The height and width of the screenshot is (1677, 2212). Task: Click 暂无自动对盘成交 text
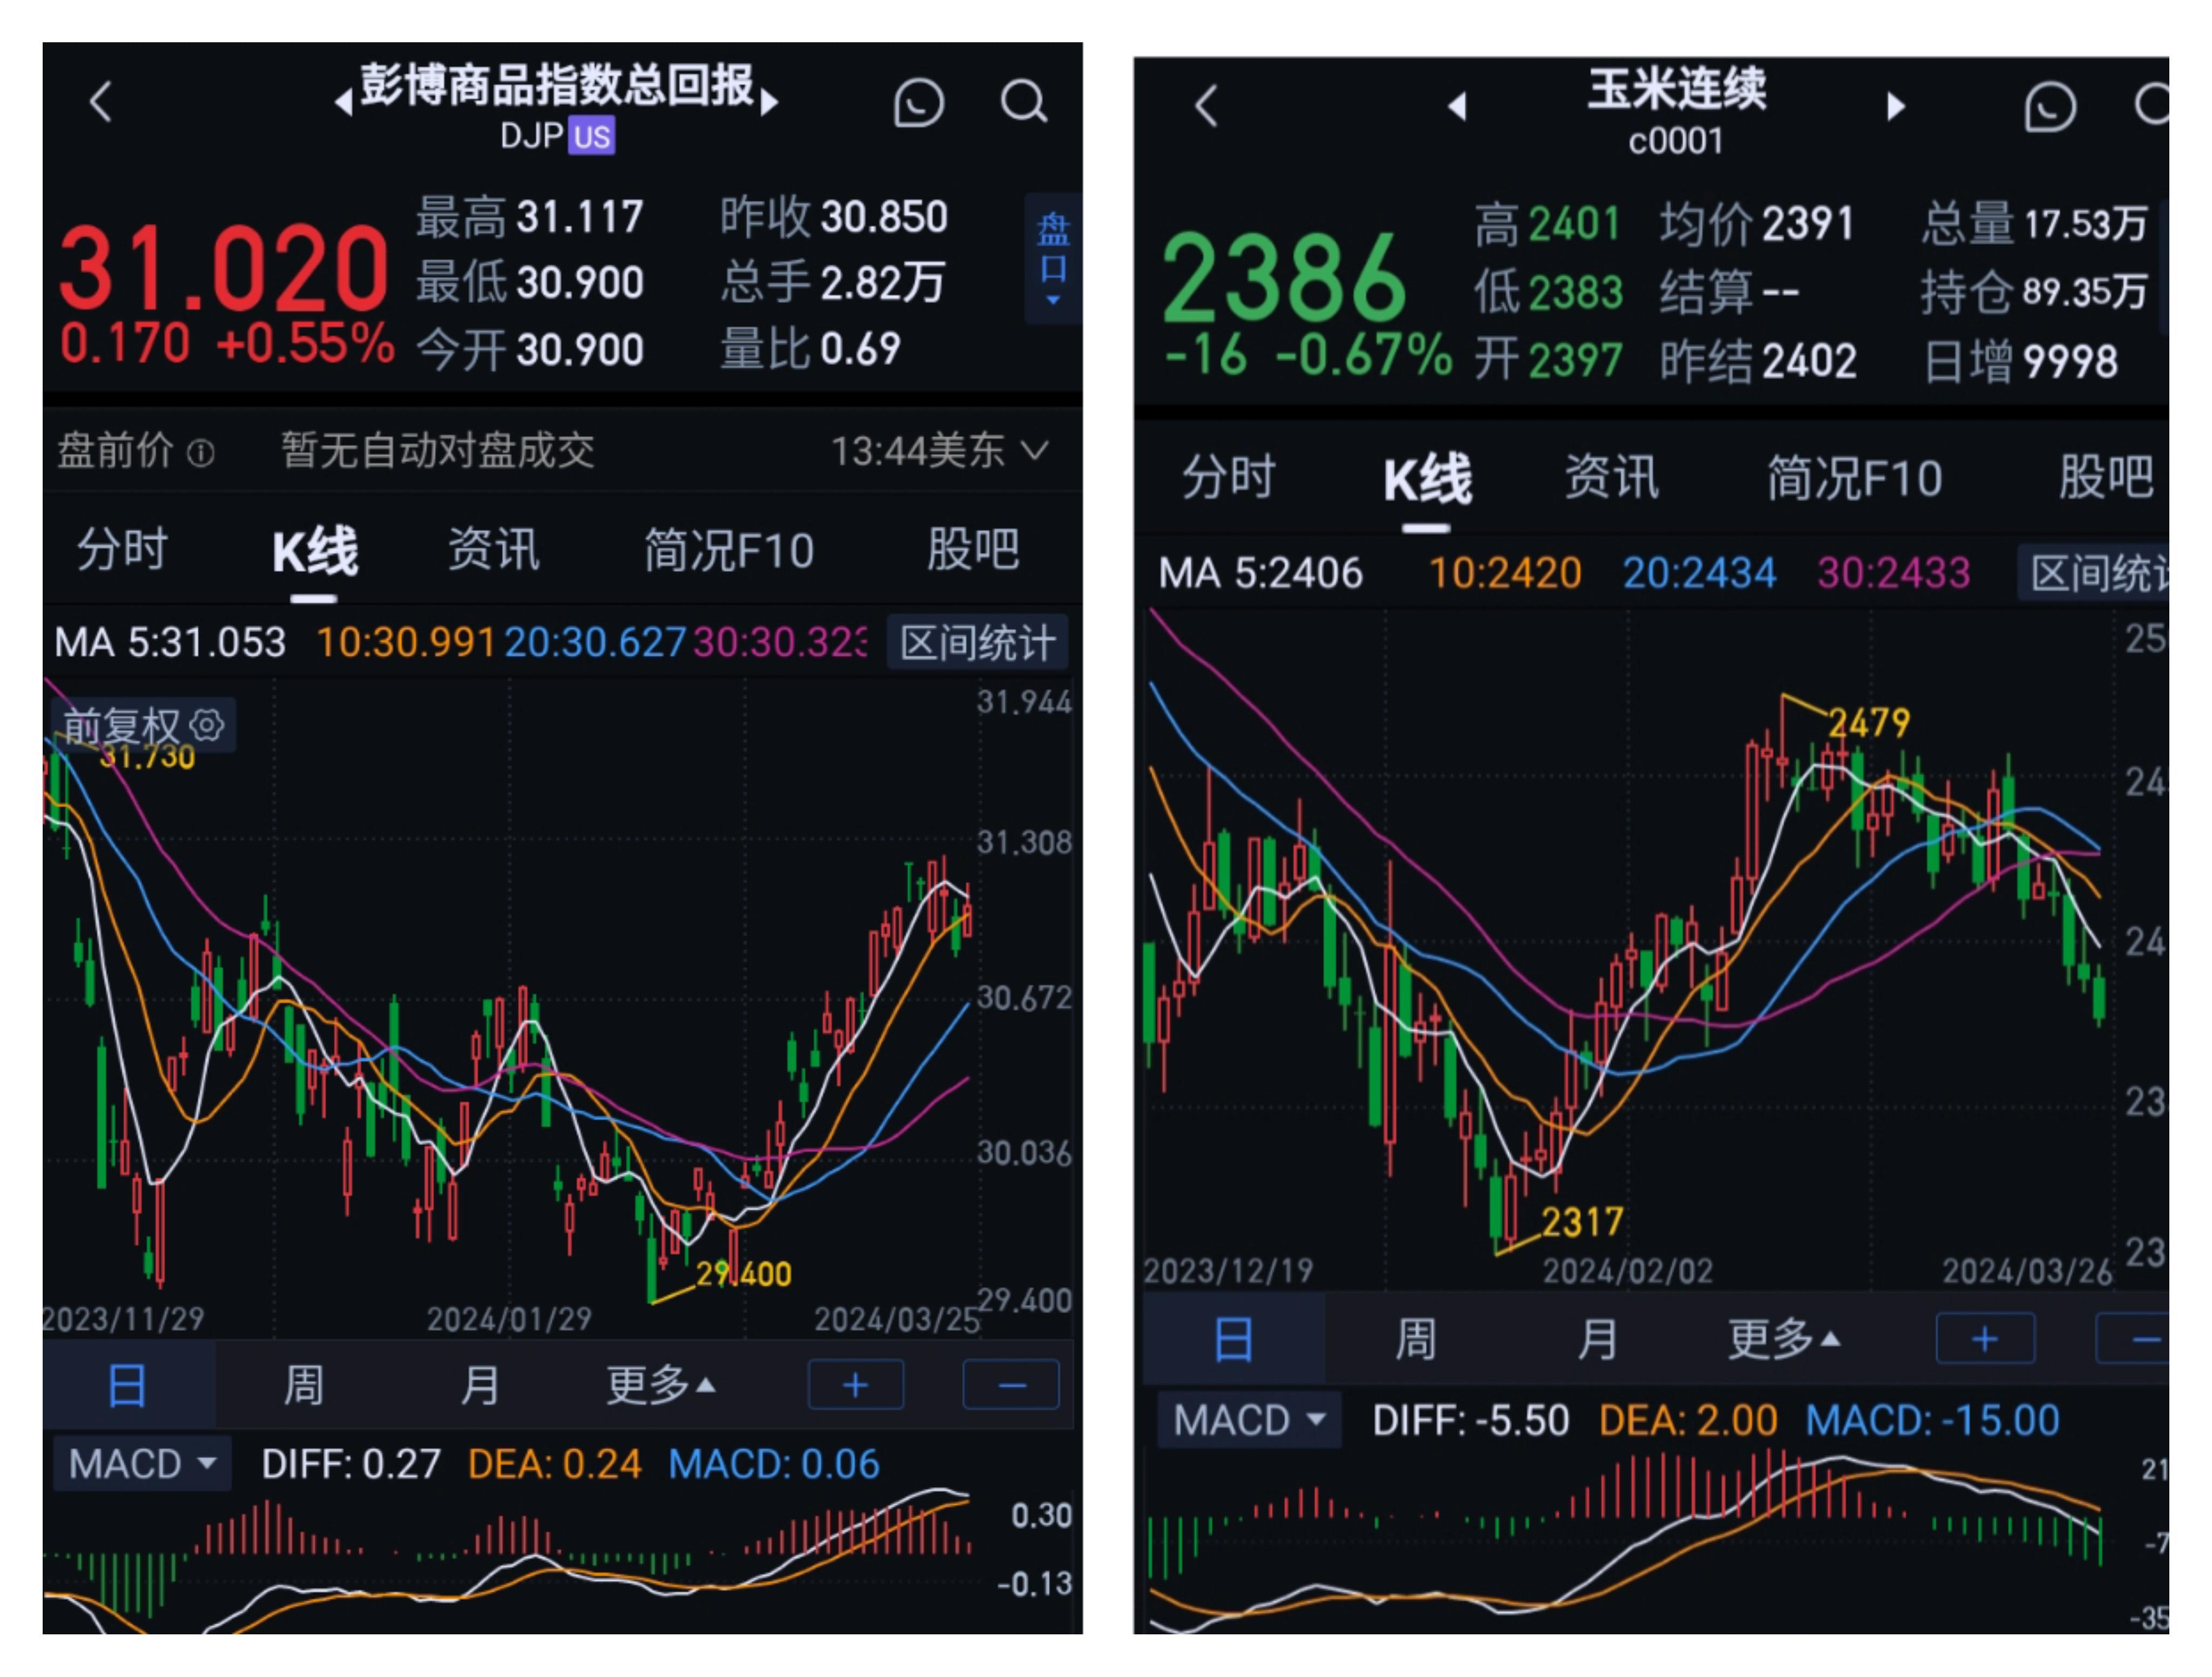[437, 451]
